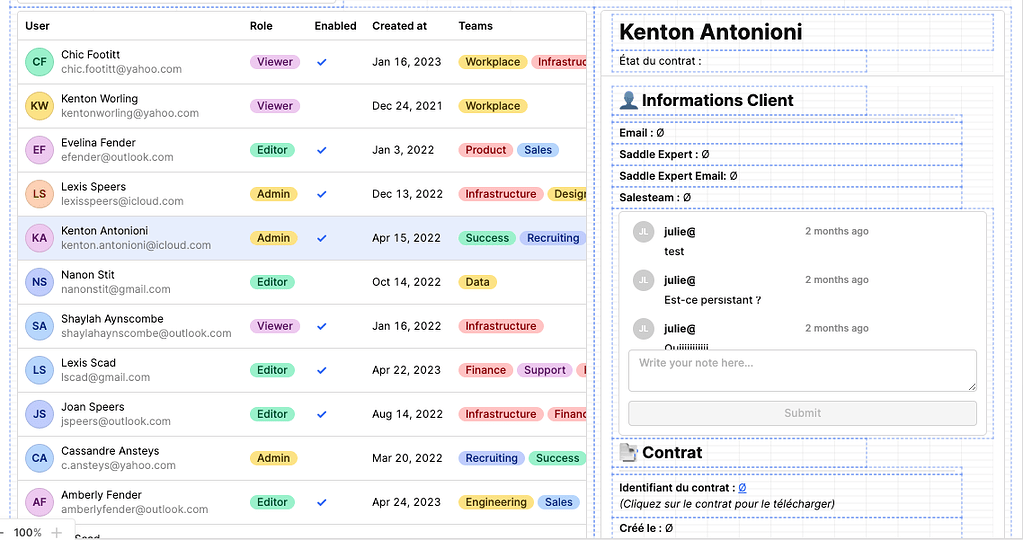Click the Saddle Expert Email field label
The image size is (1023, 540).
[673, 176]
